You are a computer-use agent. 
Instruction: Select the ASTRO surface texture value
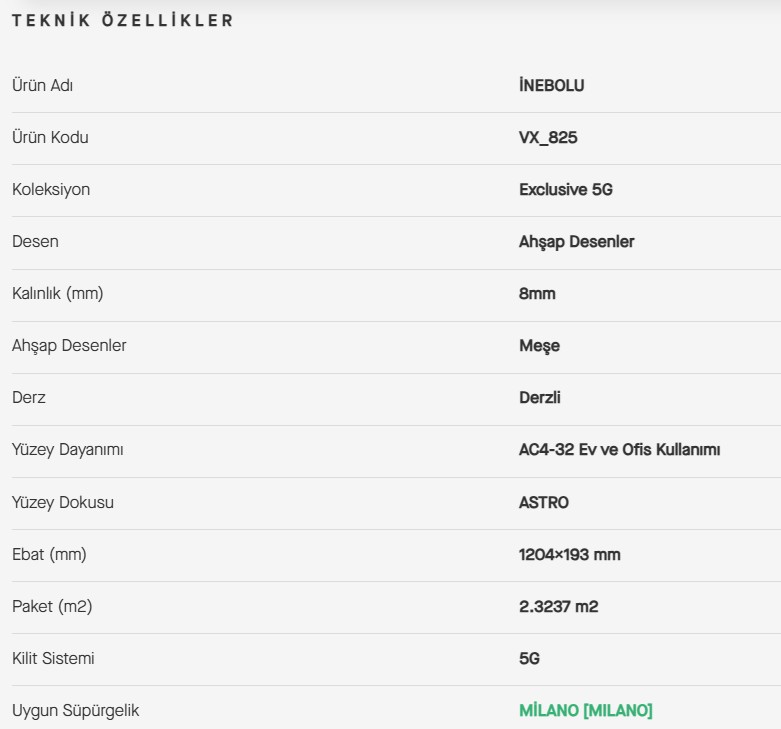coord(543,502)
